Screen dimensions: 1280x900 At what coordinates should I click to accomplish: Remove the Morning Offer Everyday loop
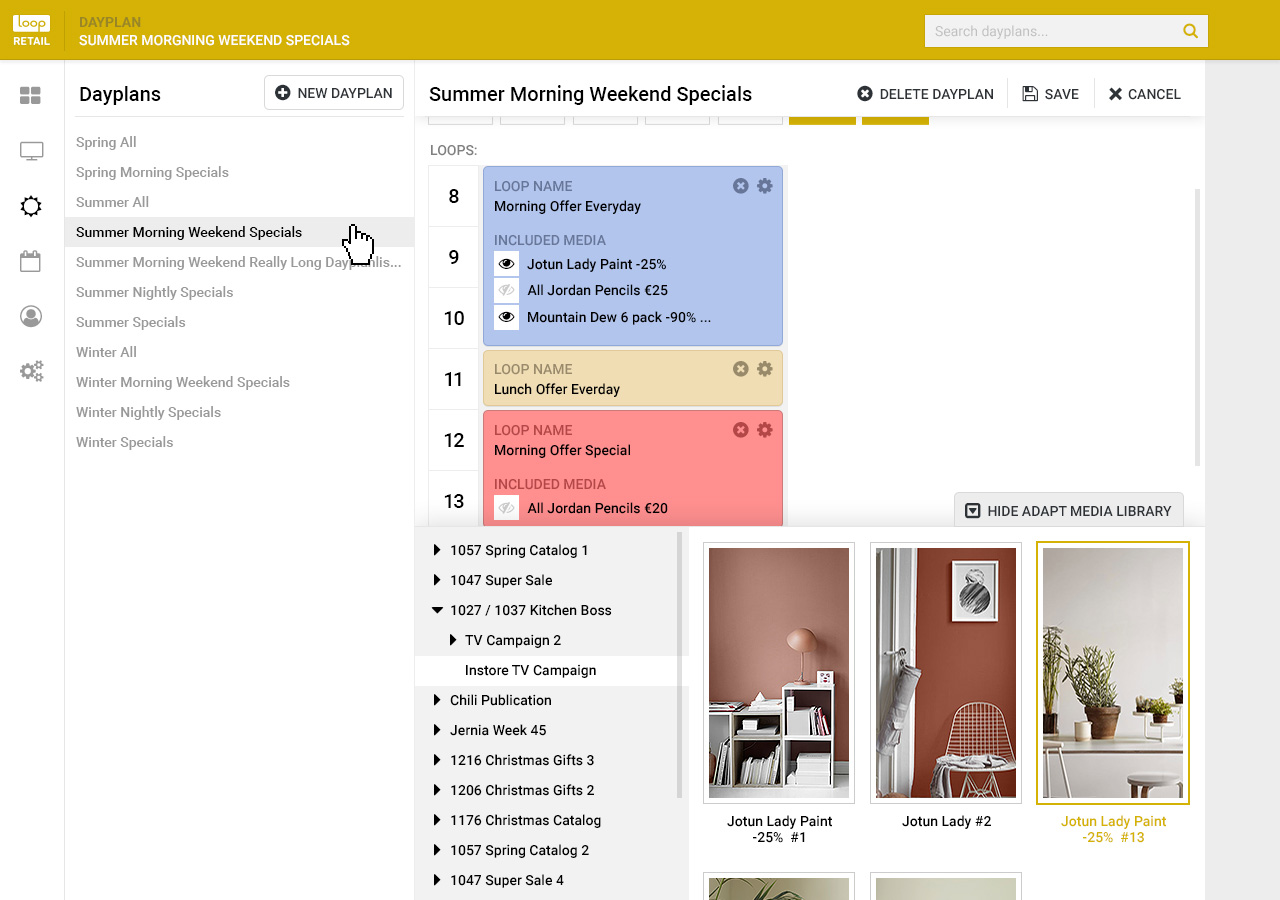coord(741,186)
